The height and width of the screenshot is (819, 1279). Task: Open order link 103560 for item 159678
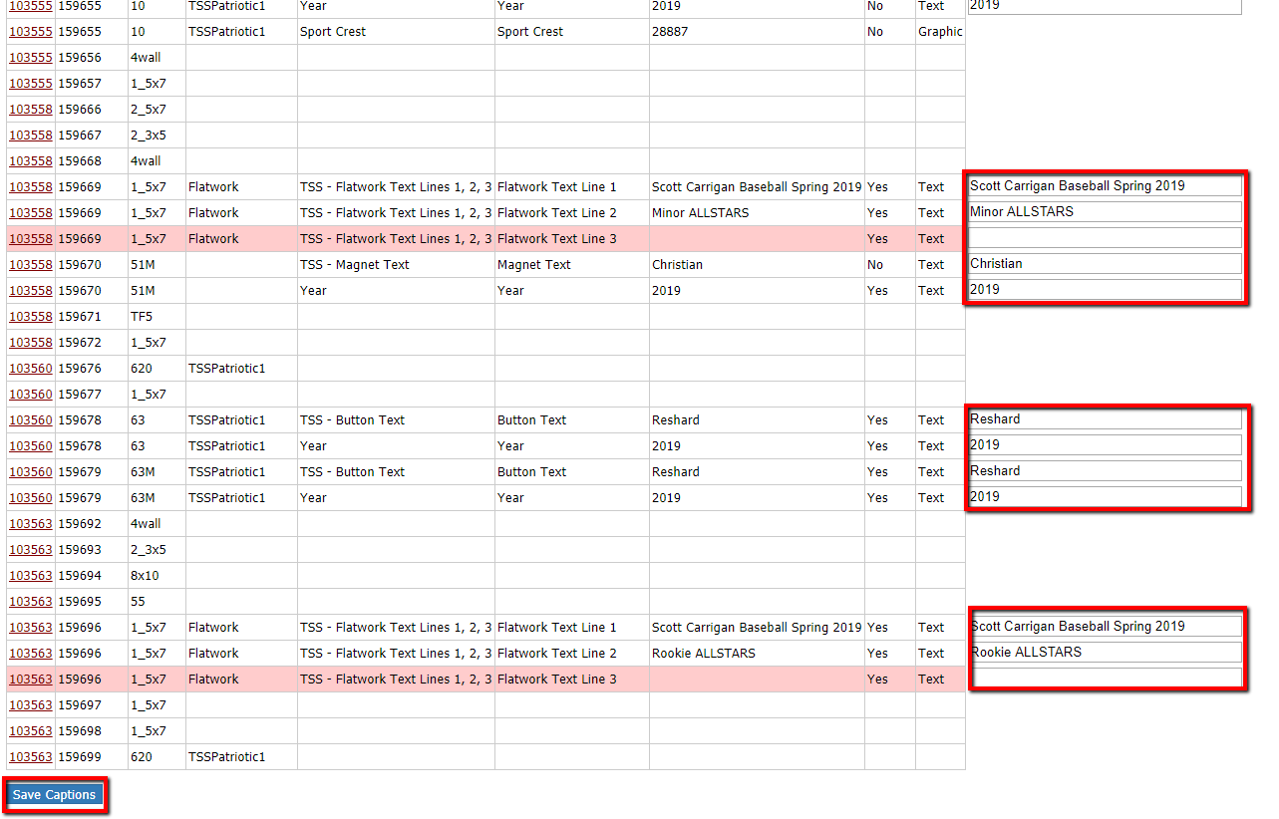[x=29, y=419]
